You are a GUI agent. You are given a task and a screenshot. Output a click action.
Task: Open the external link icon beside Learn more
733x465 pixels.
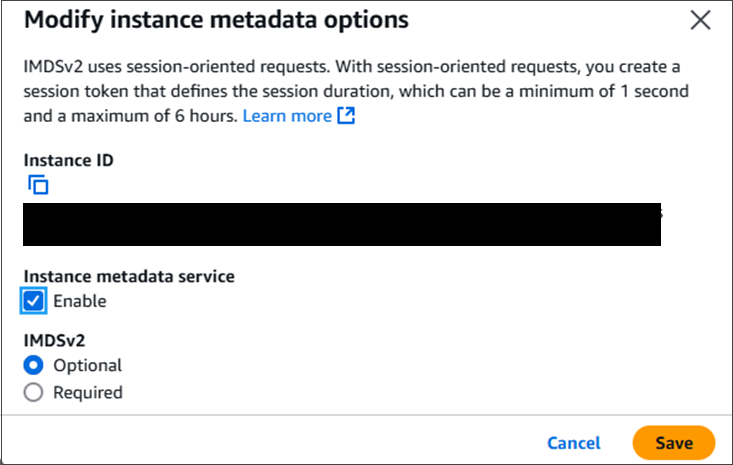click(346, 115)
